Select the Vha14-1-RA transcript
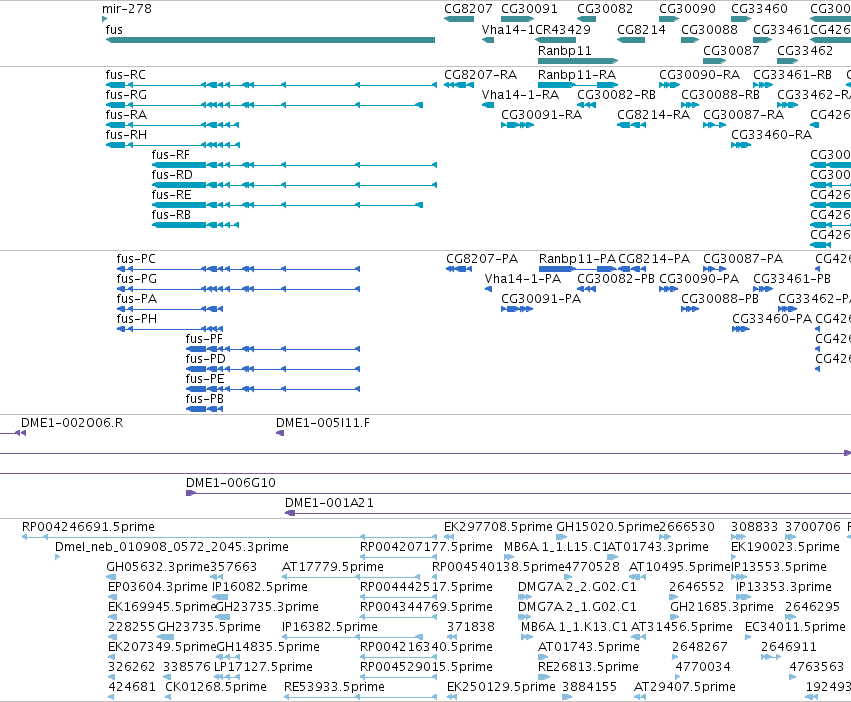This screenshot has height=702, width=851. (x=488, y=105)
